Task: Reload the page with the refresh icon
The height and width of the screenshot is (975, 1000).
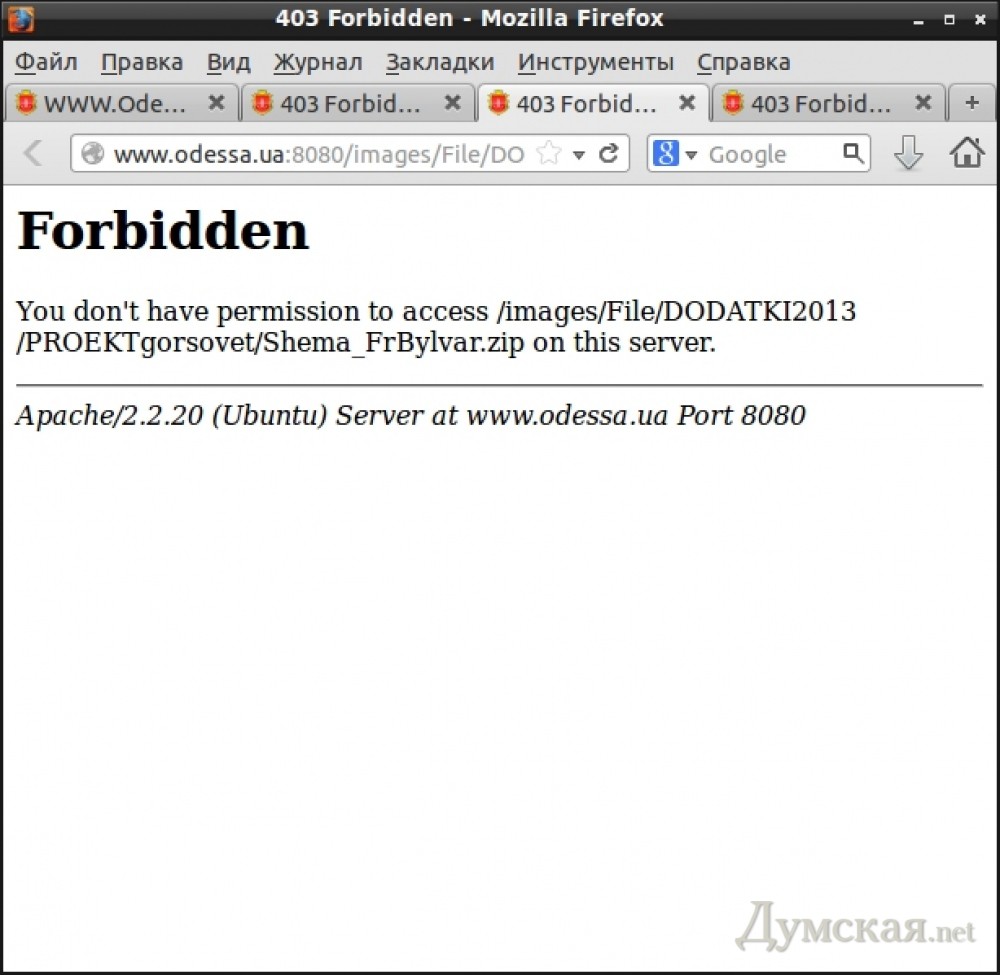Action: (x=608, y=154)
